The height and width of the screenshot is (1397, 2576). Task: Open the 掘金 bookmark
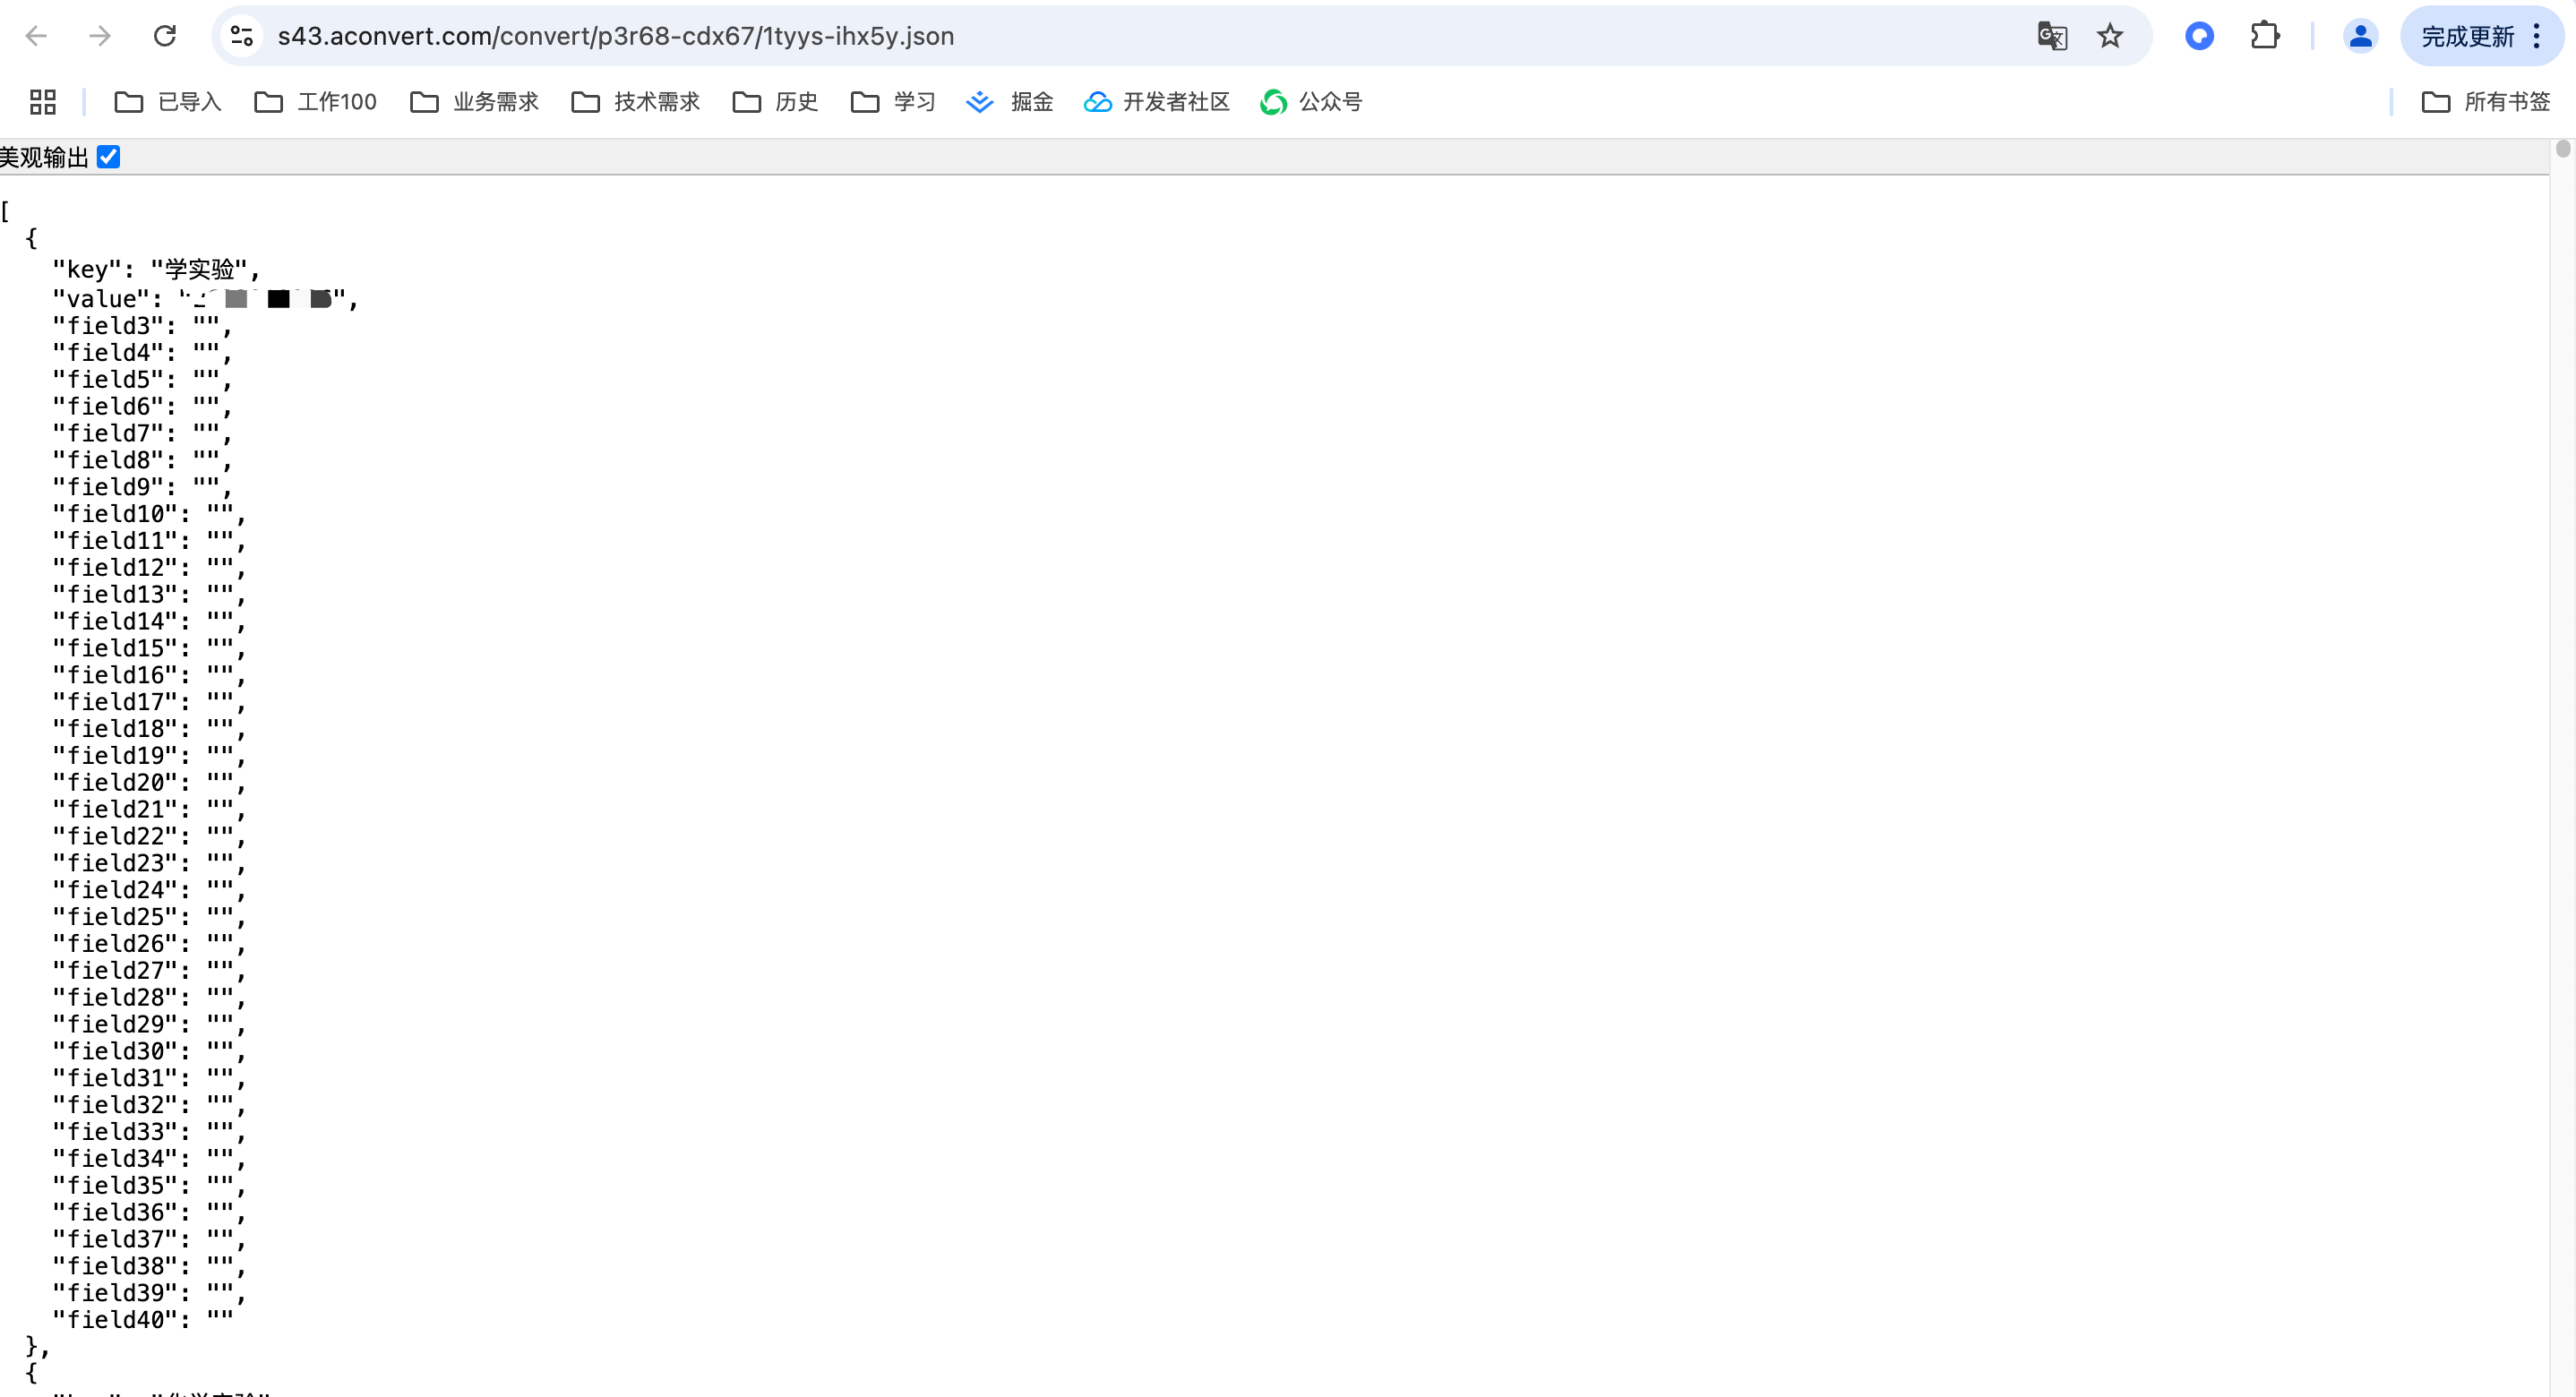1010,102
